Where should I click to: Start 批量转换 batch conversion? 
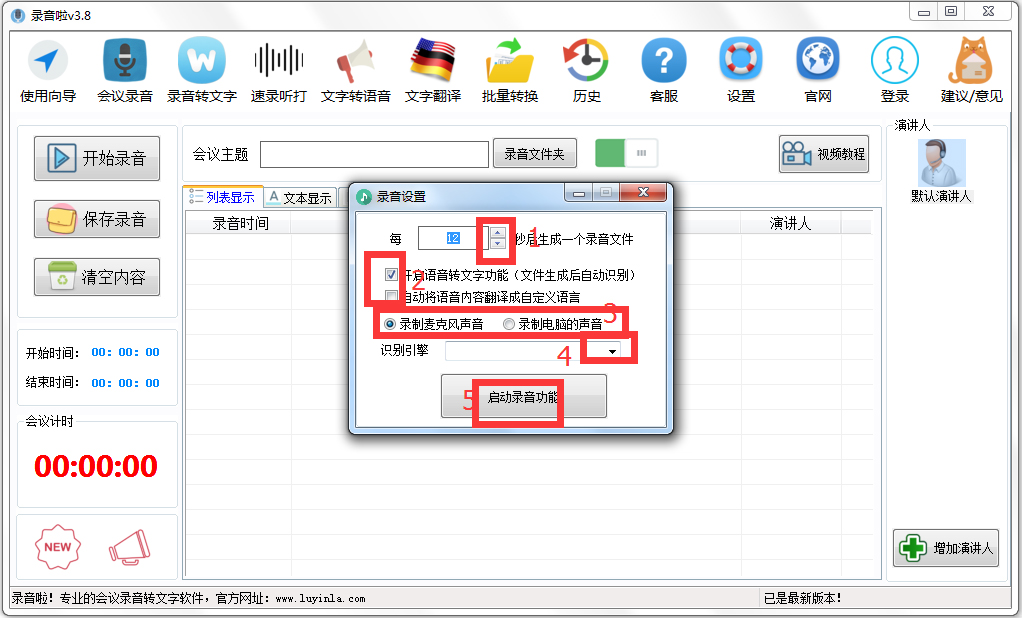tap(509, 60)
